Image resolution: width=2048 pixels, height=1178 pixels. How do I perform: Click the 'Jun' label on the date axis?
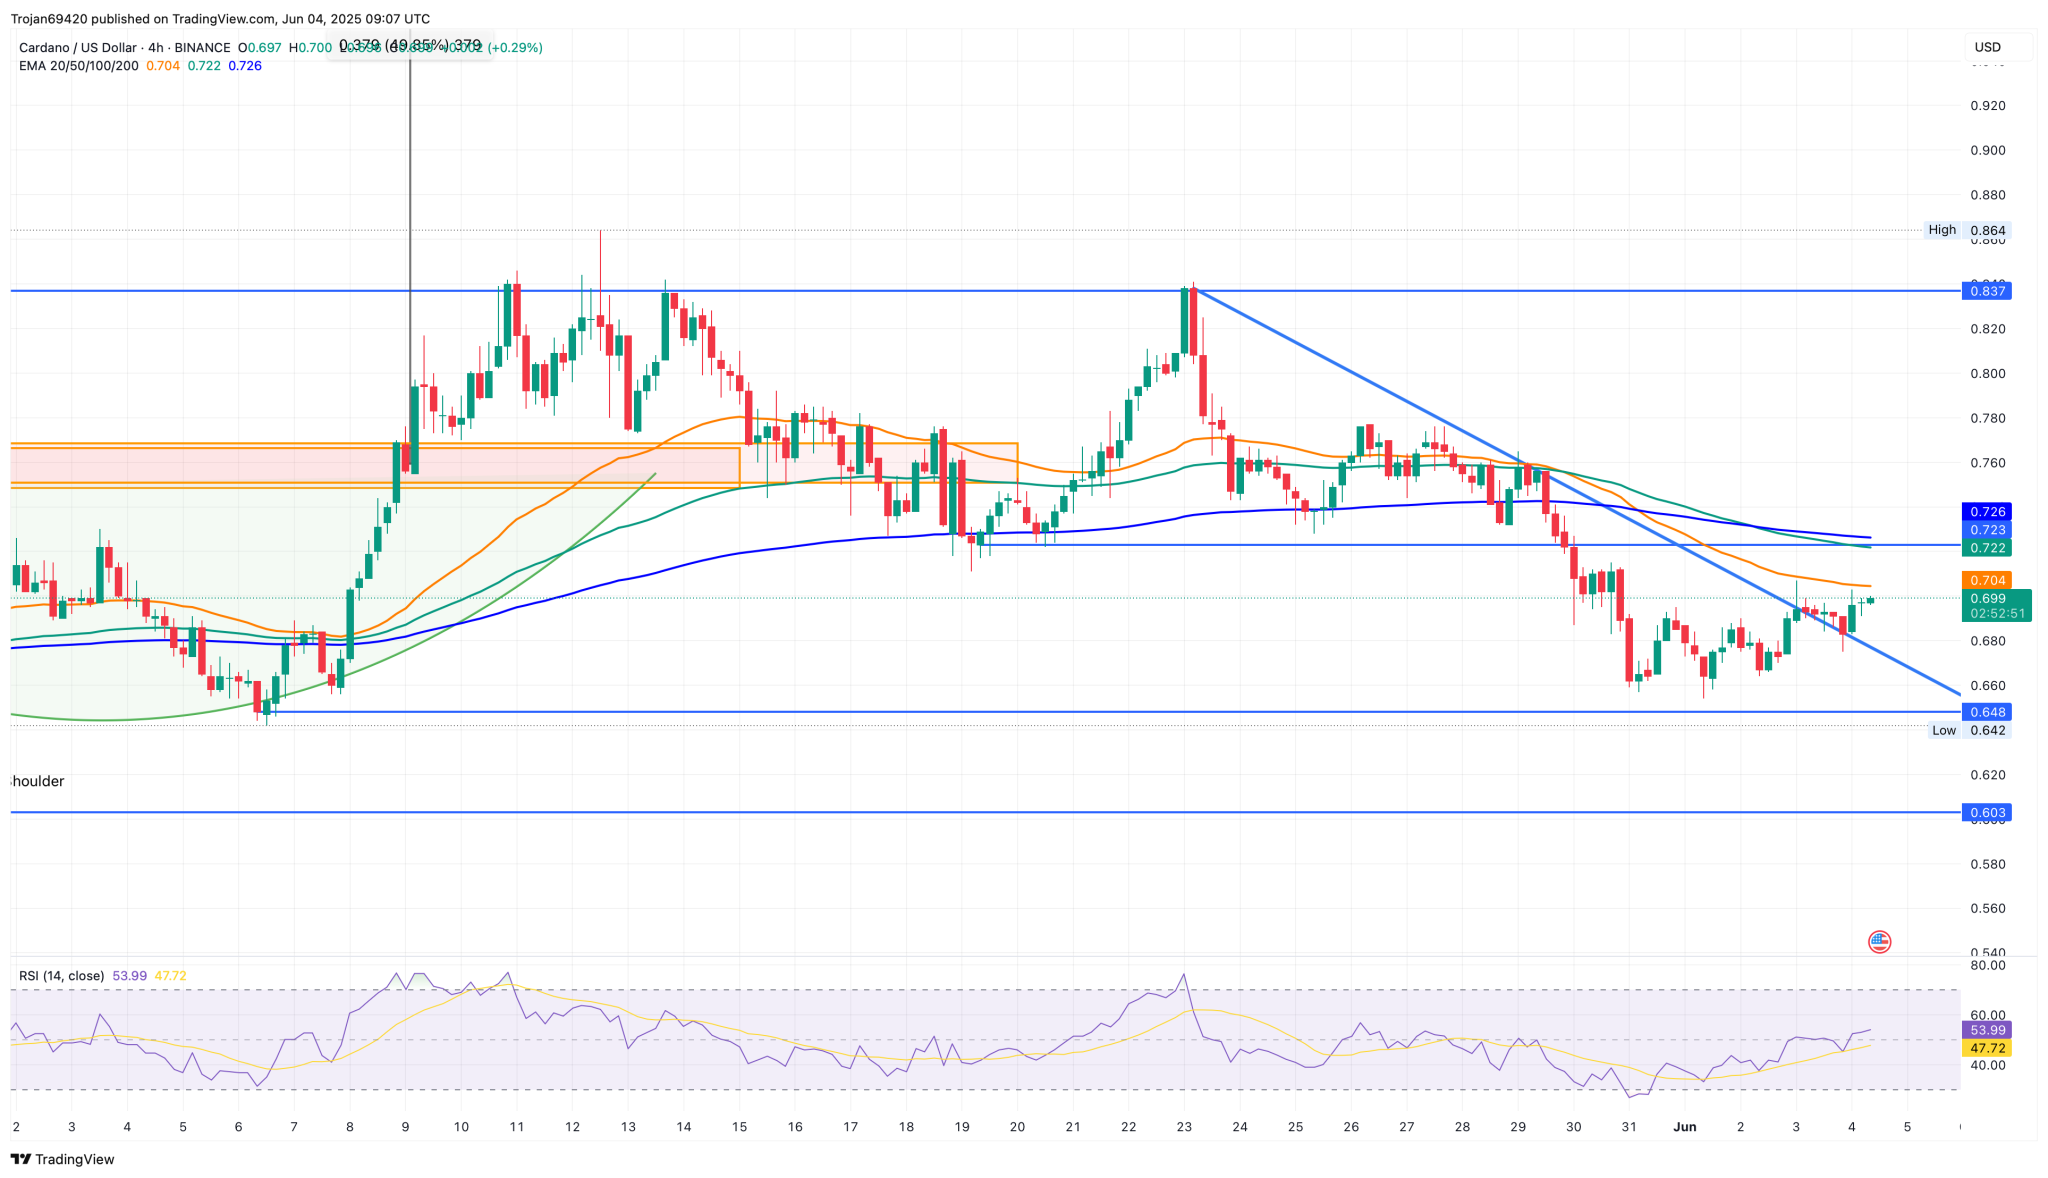[1685, 1127]
